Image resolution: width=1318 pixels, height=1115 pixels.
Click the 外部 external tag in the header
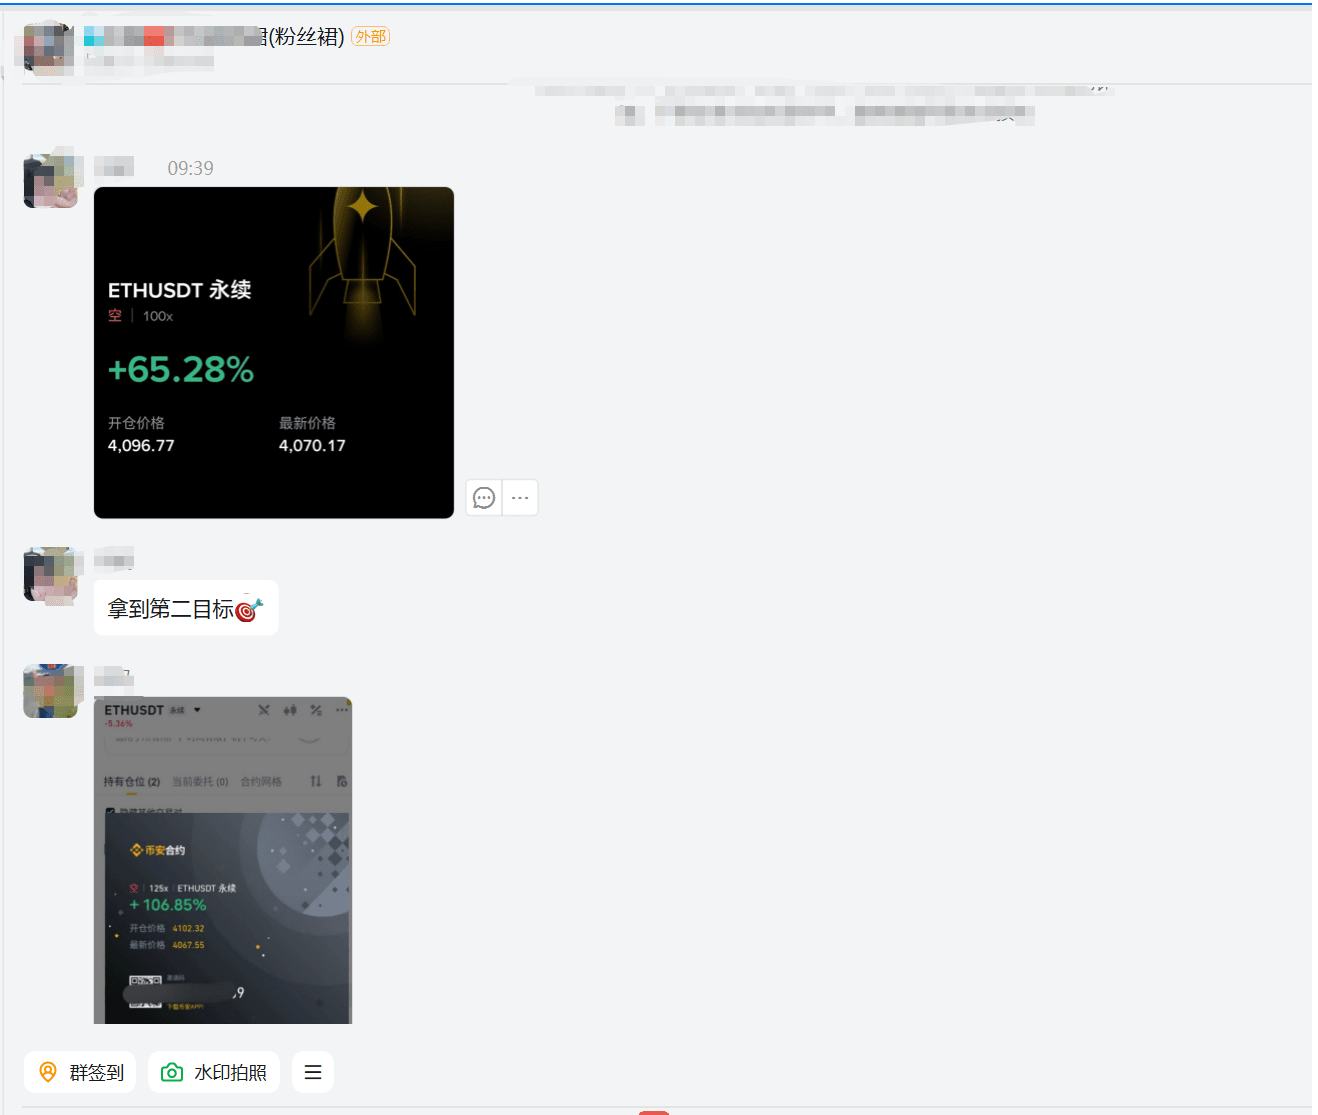click(370, 37)
